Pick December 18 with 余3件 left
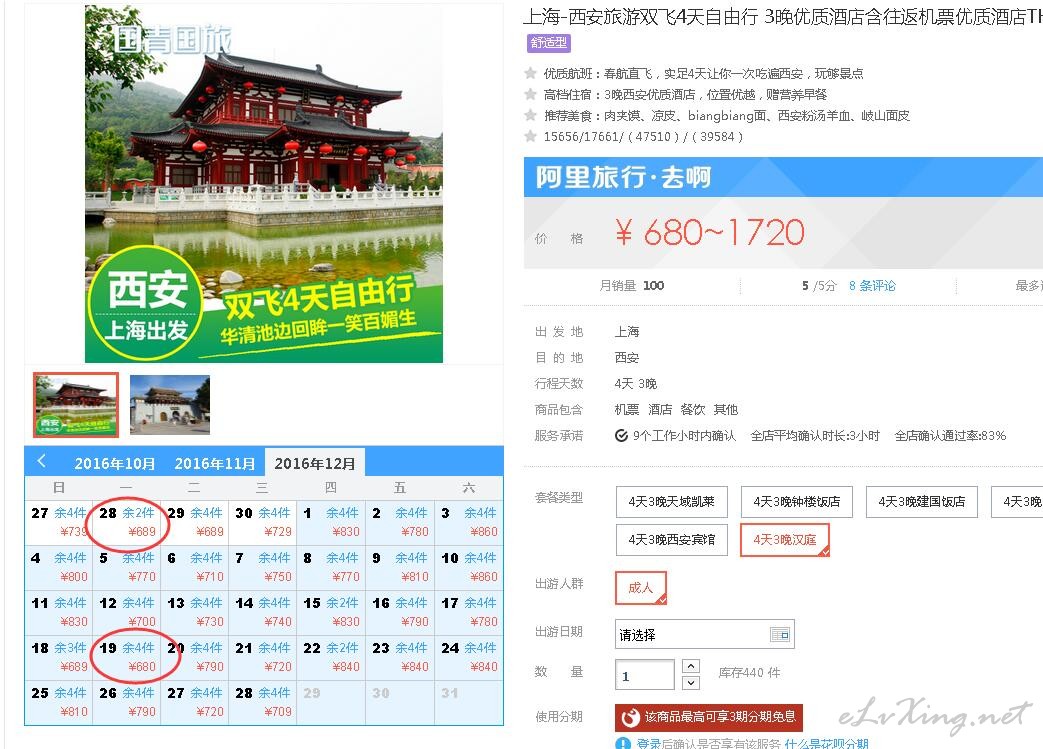1043x749 pixels. [x=59, y=657]
